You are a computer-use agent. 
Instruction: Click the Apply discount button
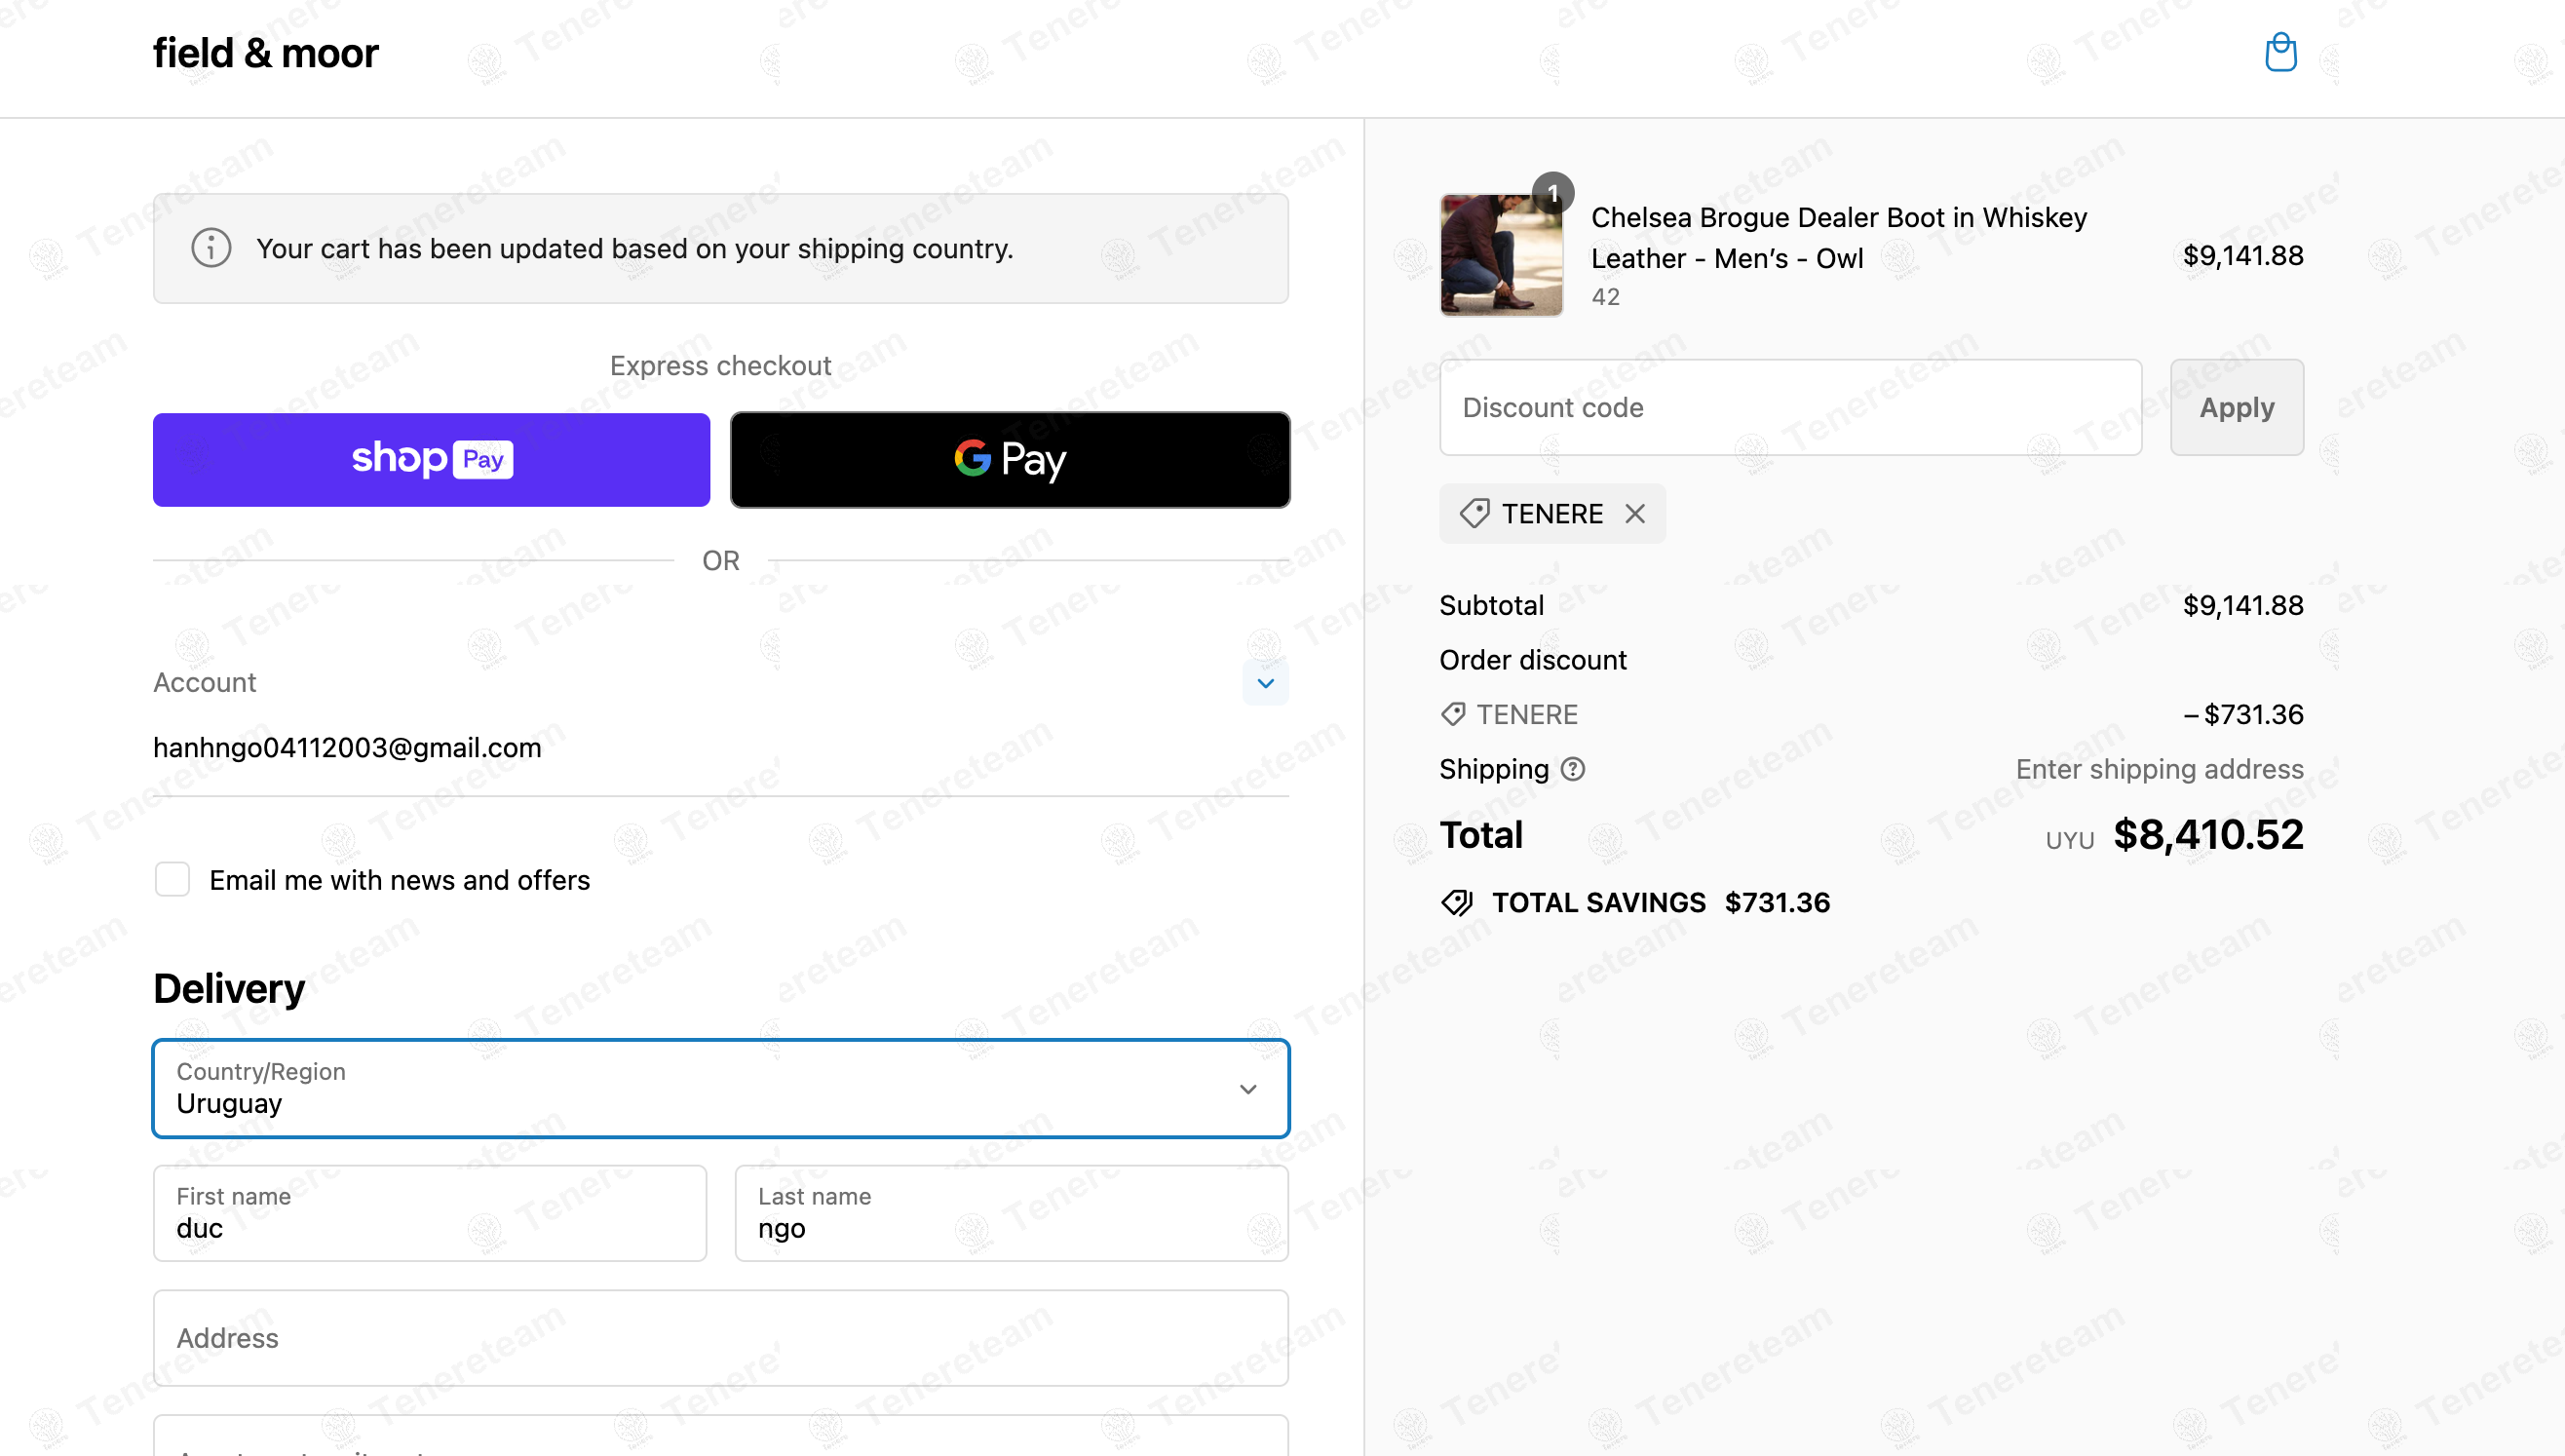coord(2236,408)
